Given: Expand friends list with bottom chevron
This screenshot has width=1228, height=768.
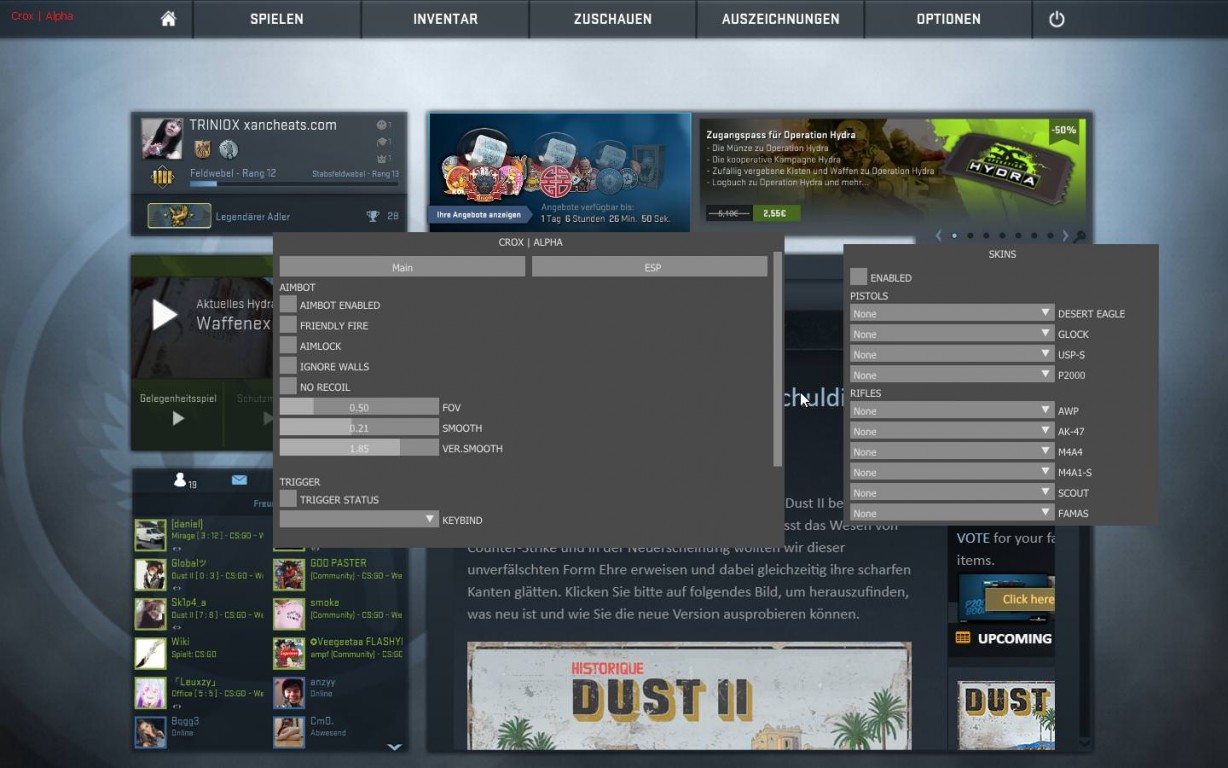Looking at the screenshot, I should [x=394, y=745].
